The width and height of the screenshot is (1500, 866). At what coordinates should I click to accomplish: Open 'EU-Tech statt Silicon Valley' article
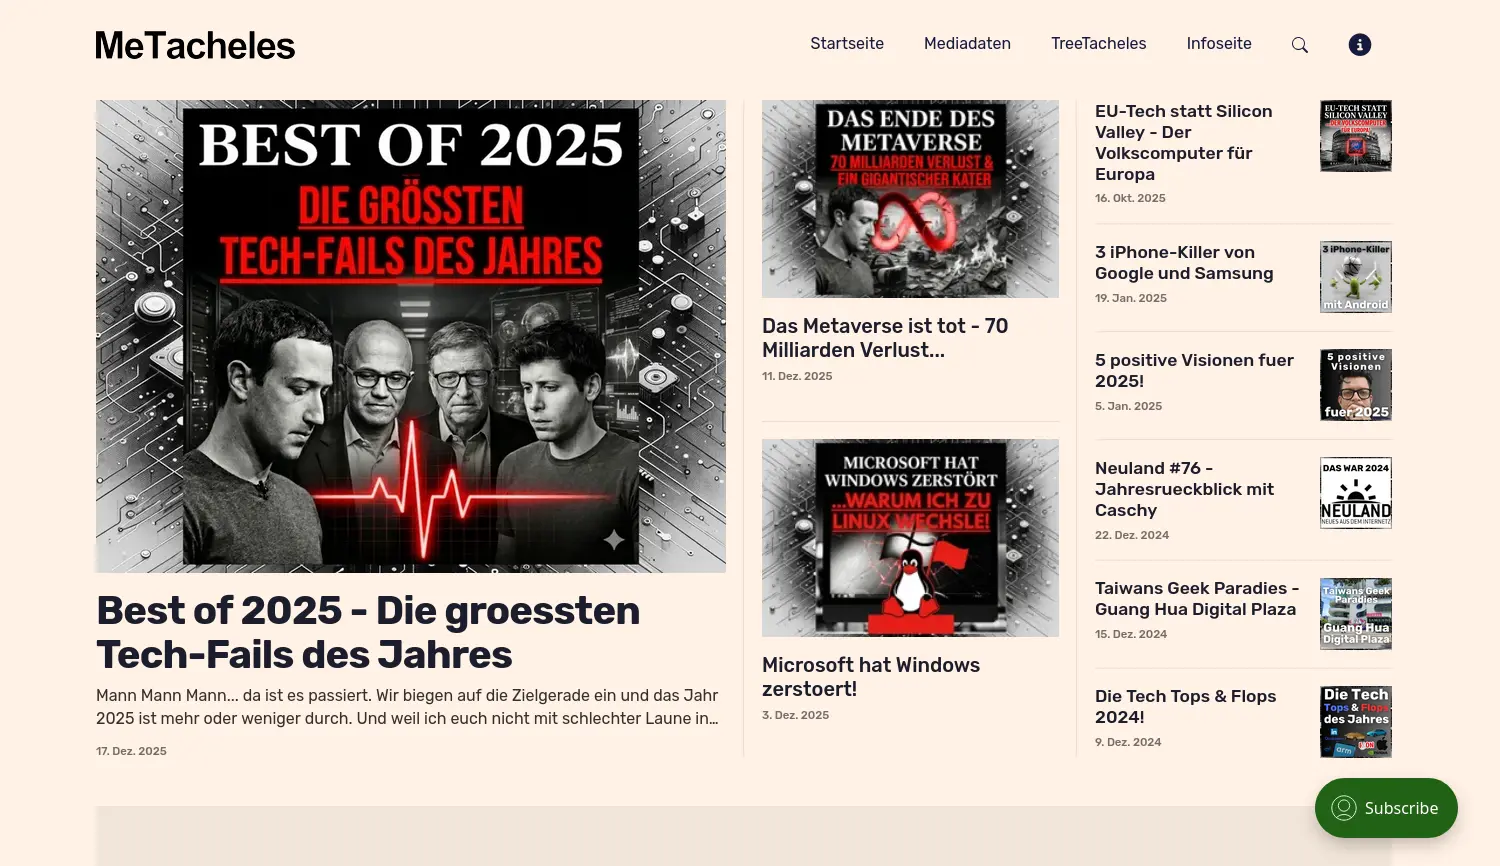(x=1184, y=143)
